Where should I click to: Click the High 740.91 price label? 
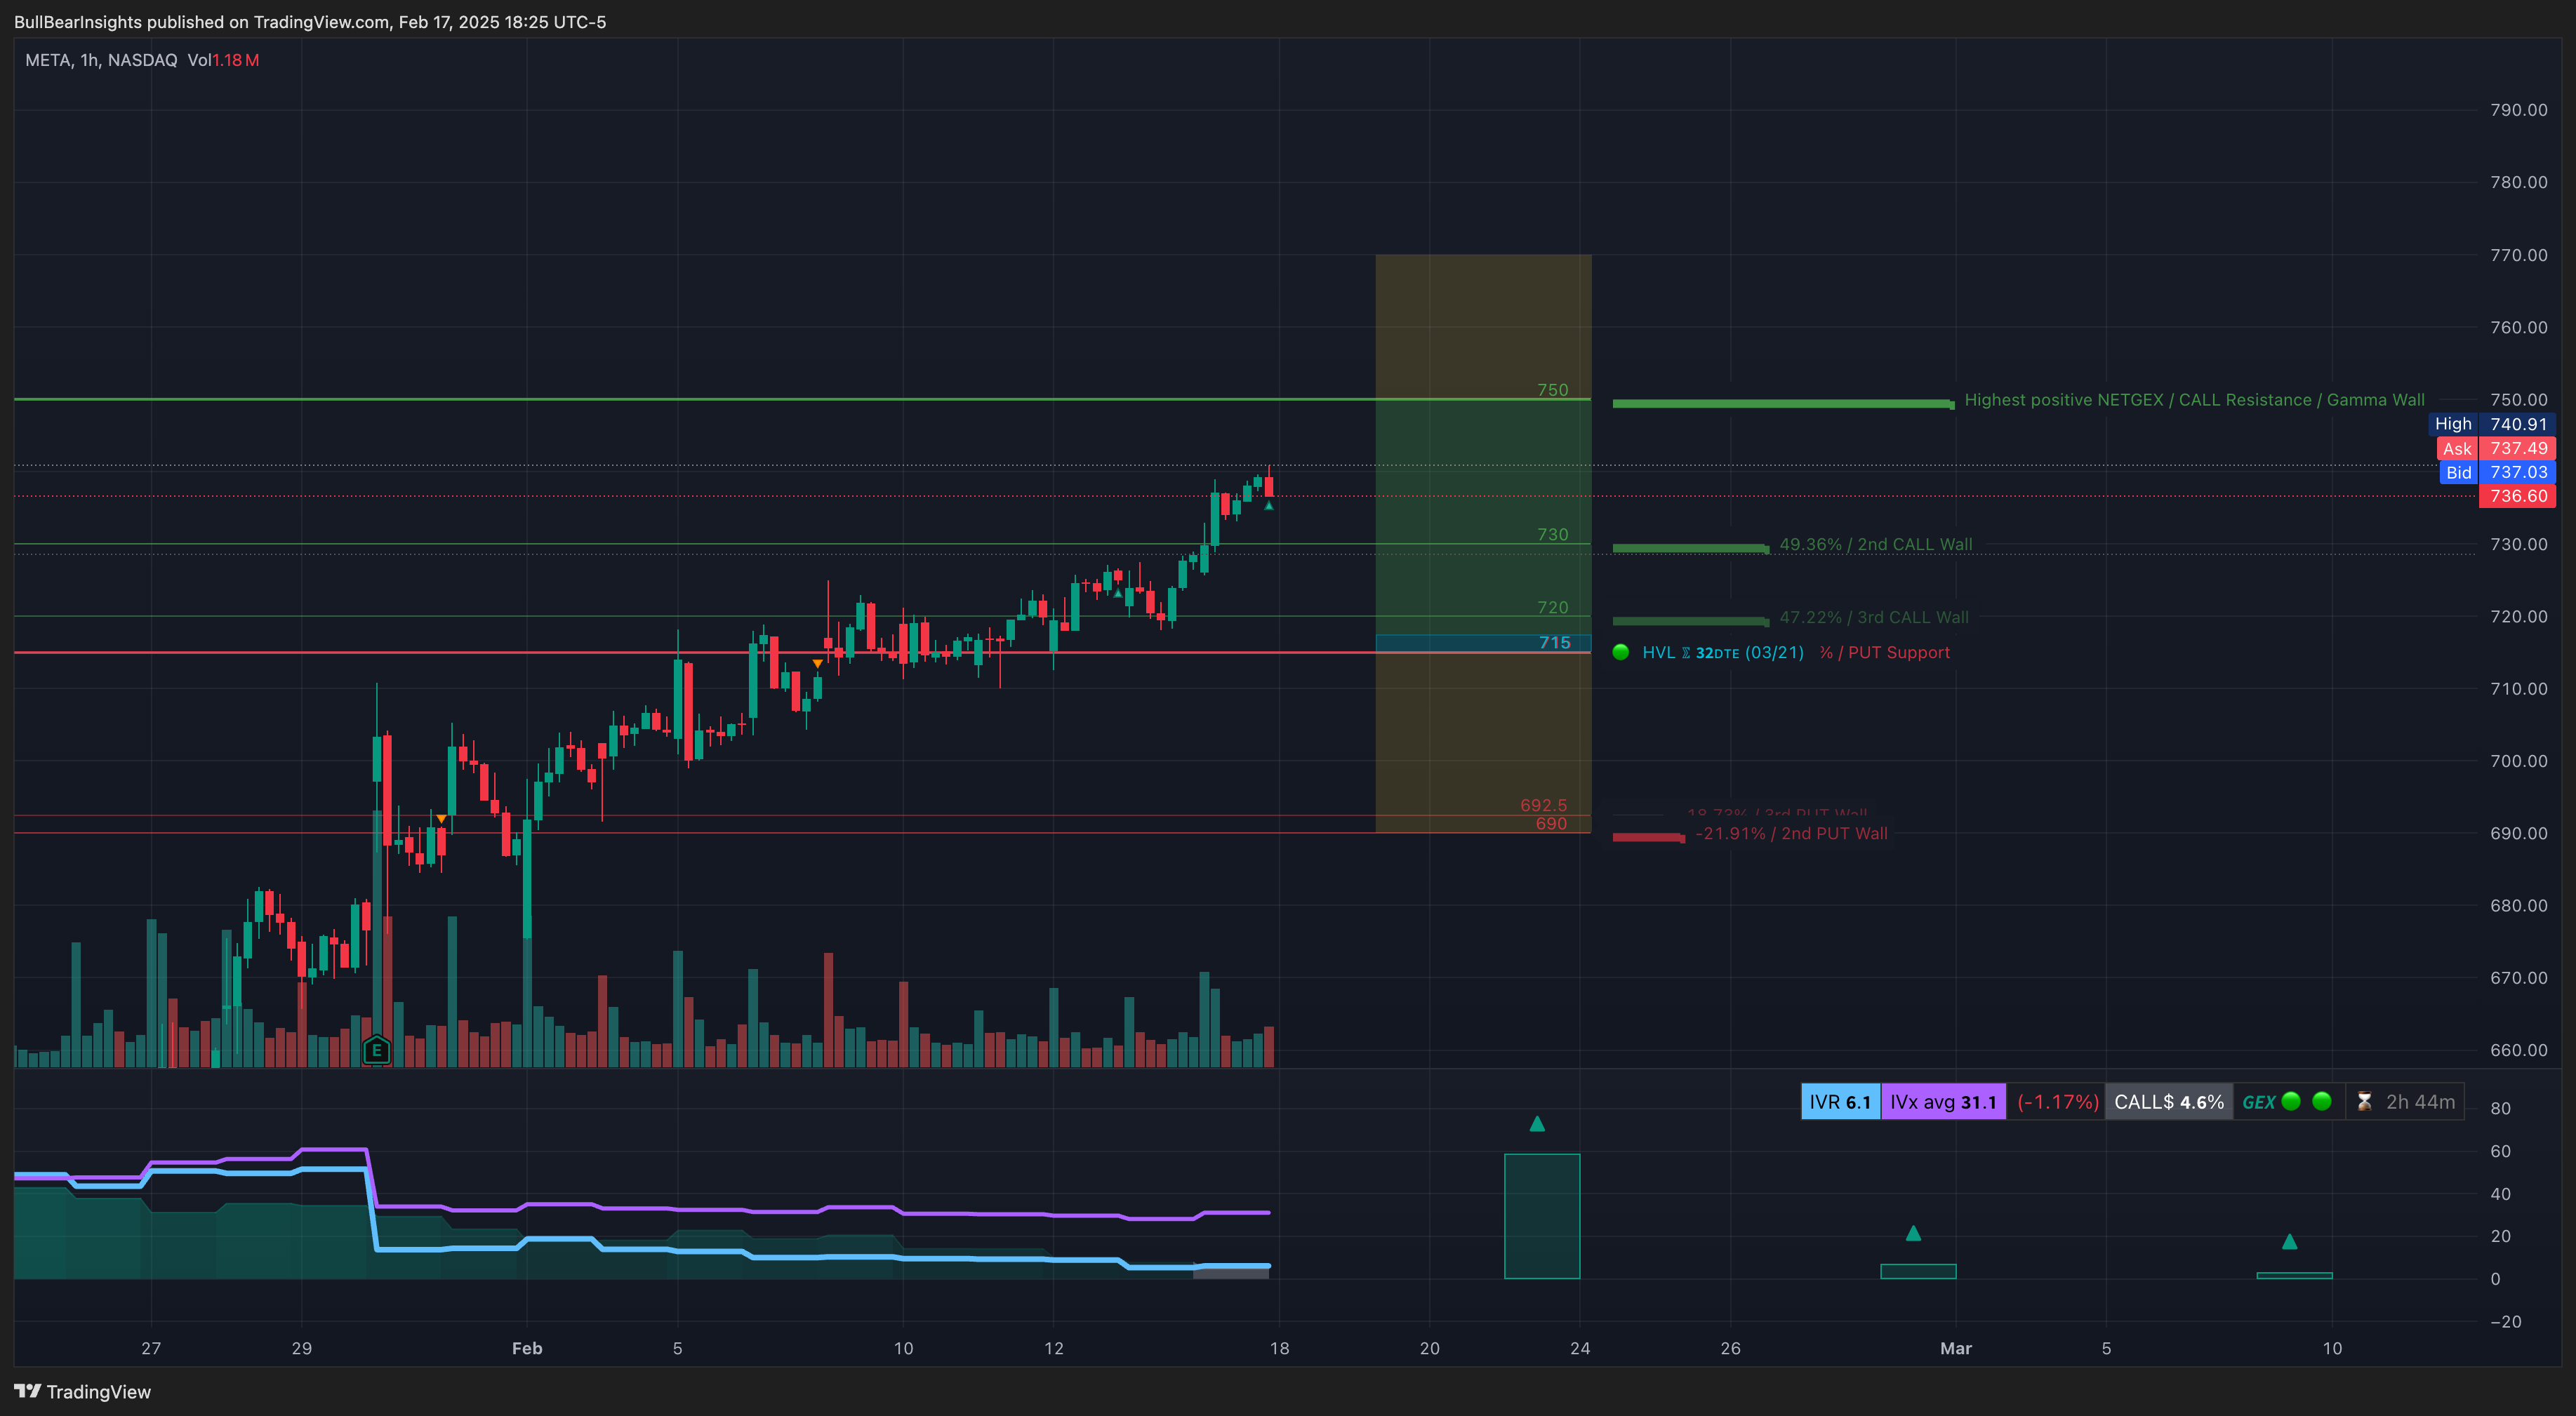[2492, 424]
